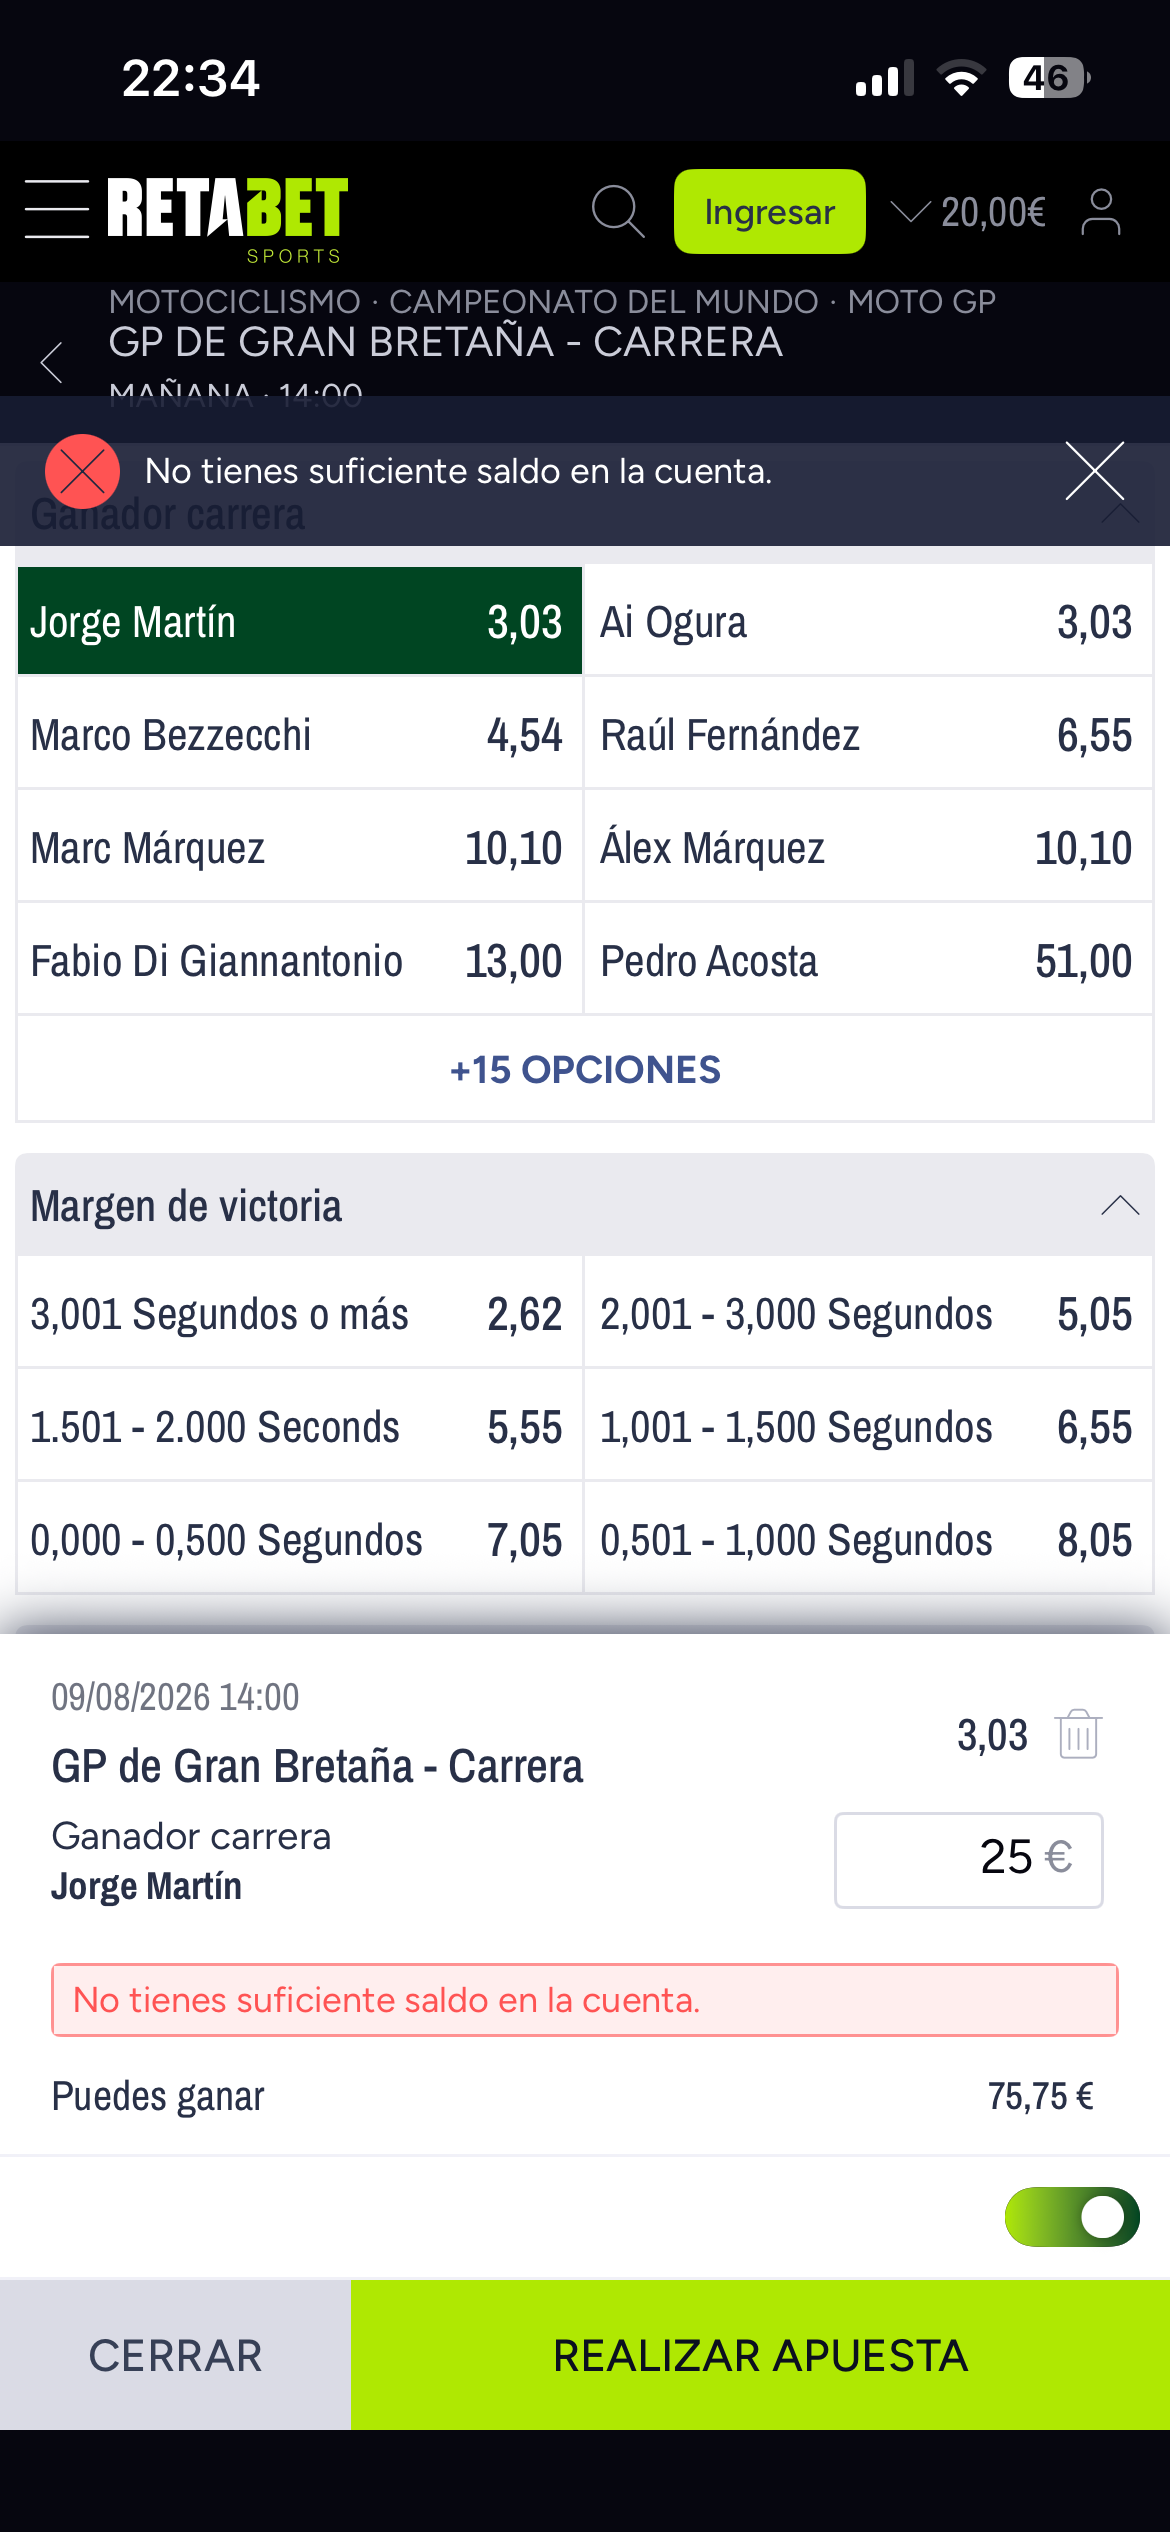Tap the RETABET Sports logo
Screen dimensions: 1170x2532
[228, 219]
